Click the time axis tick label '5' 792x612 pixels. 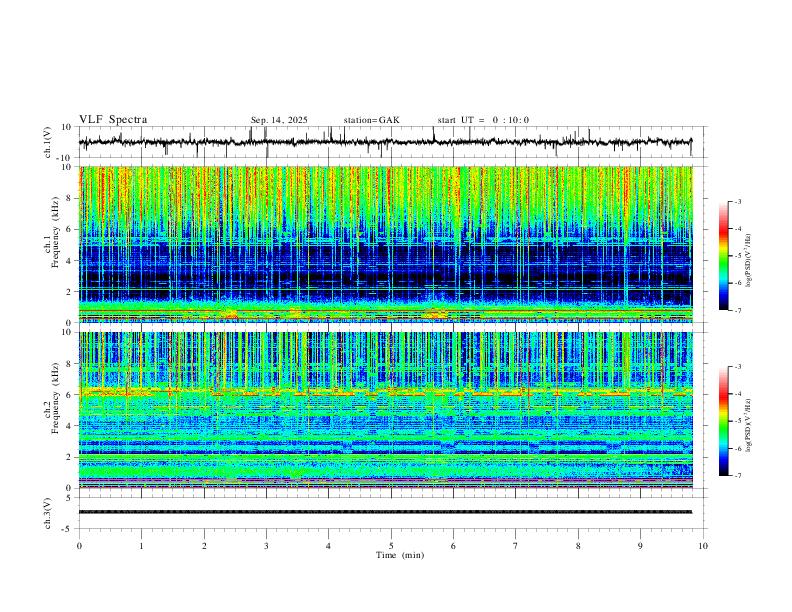point(391,546)
